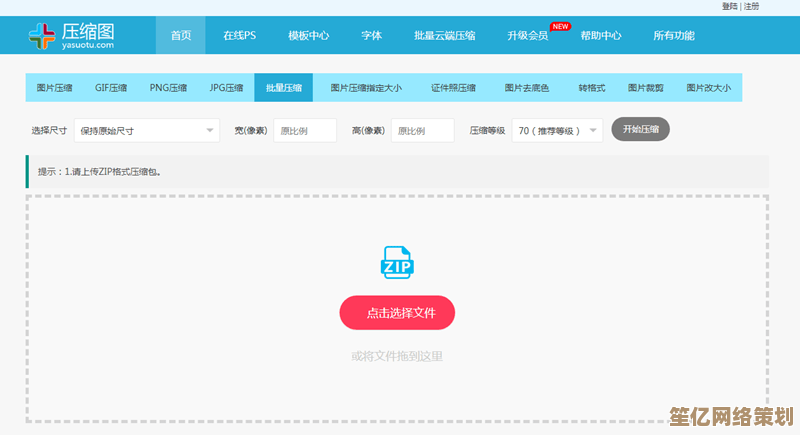Focus the 宽(像素) input field
The width and height of the screenshot is (800, 435).
305,130
